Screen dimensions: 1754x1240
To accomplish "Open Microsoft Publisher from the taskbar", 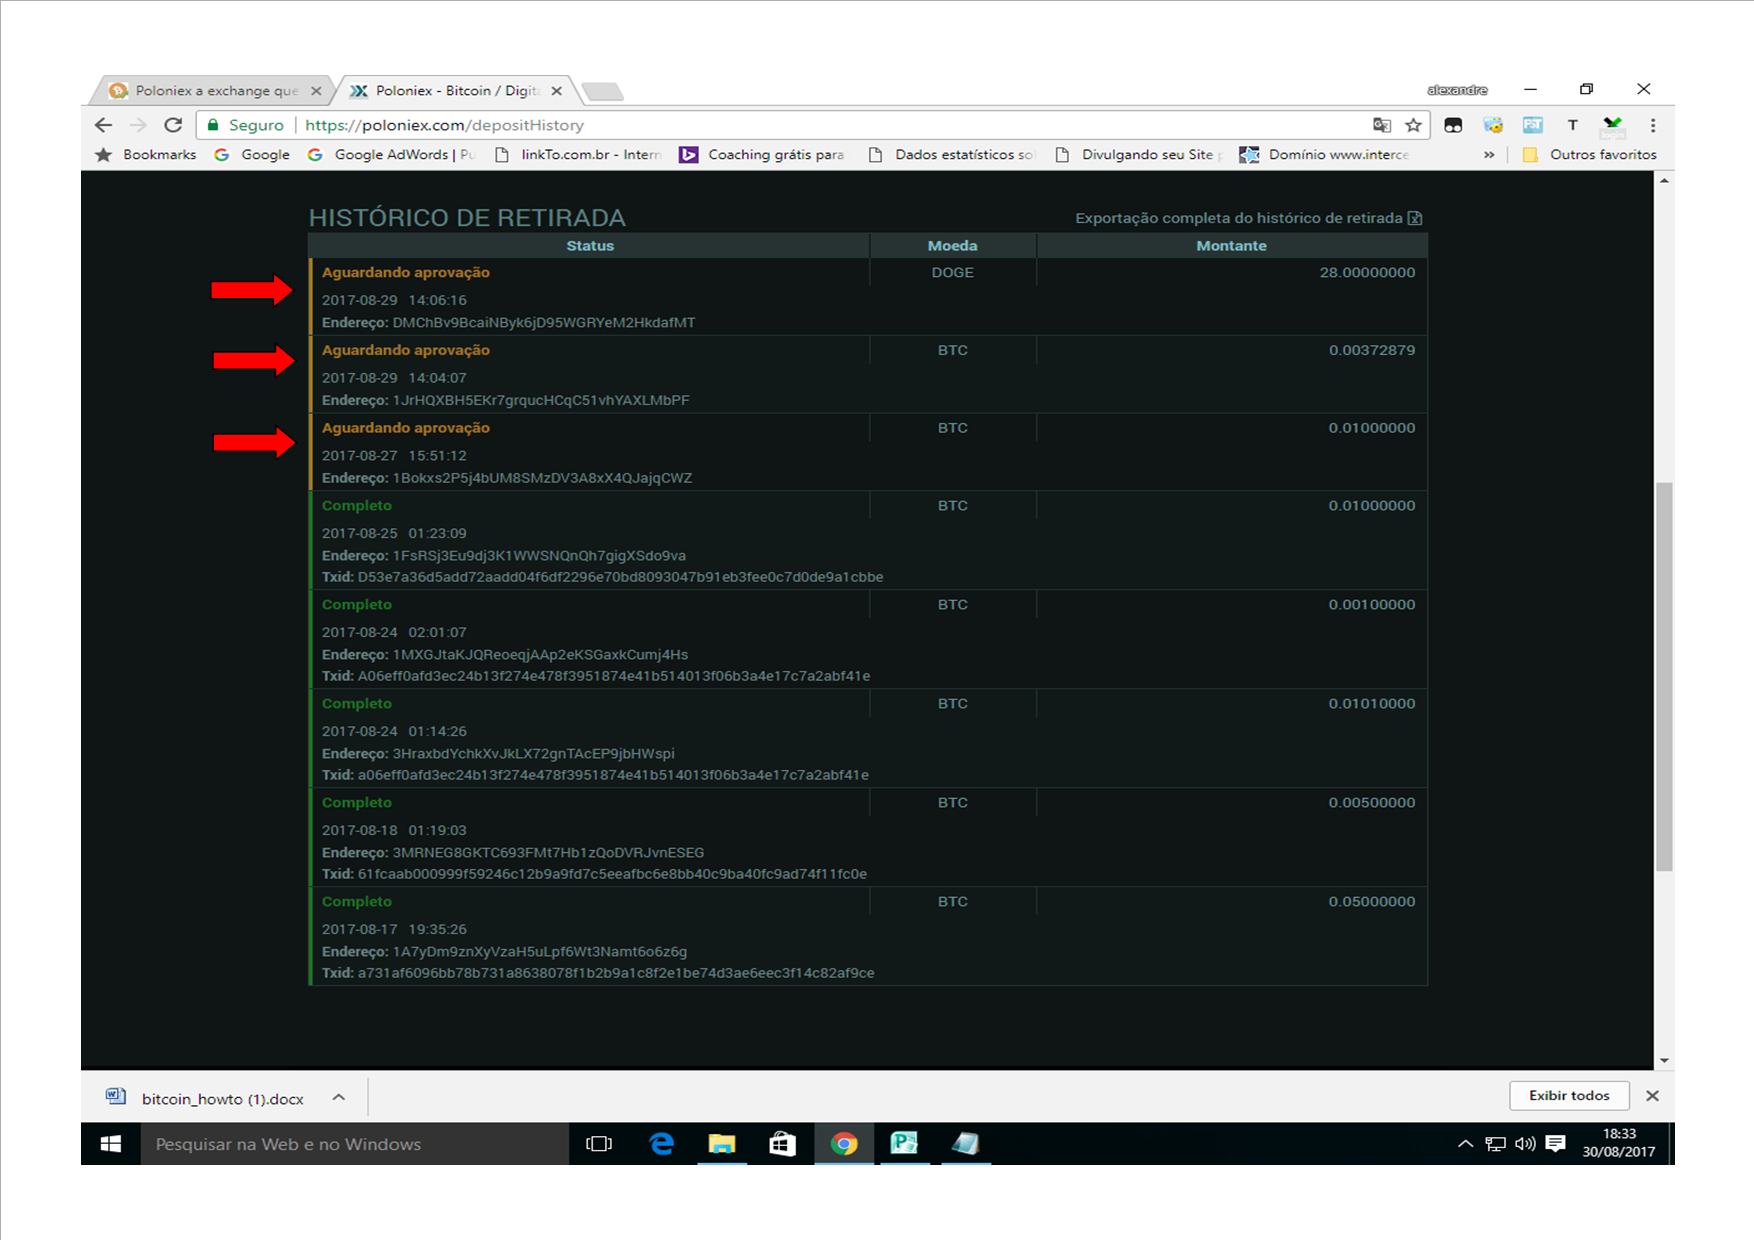I will (x=904, y=1144).
